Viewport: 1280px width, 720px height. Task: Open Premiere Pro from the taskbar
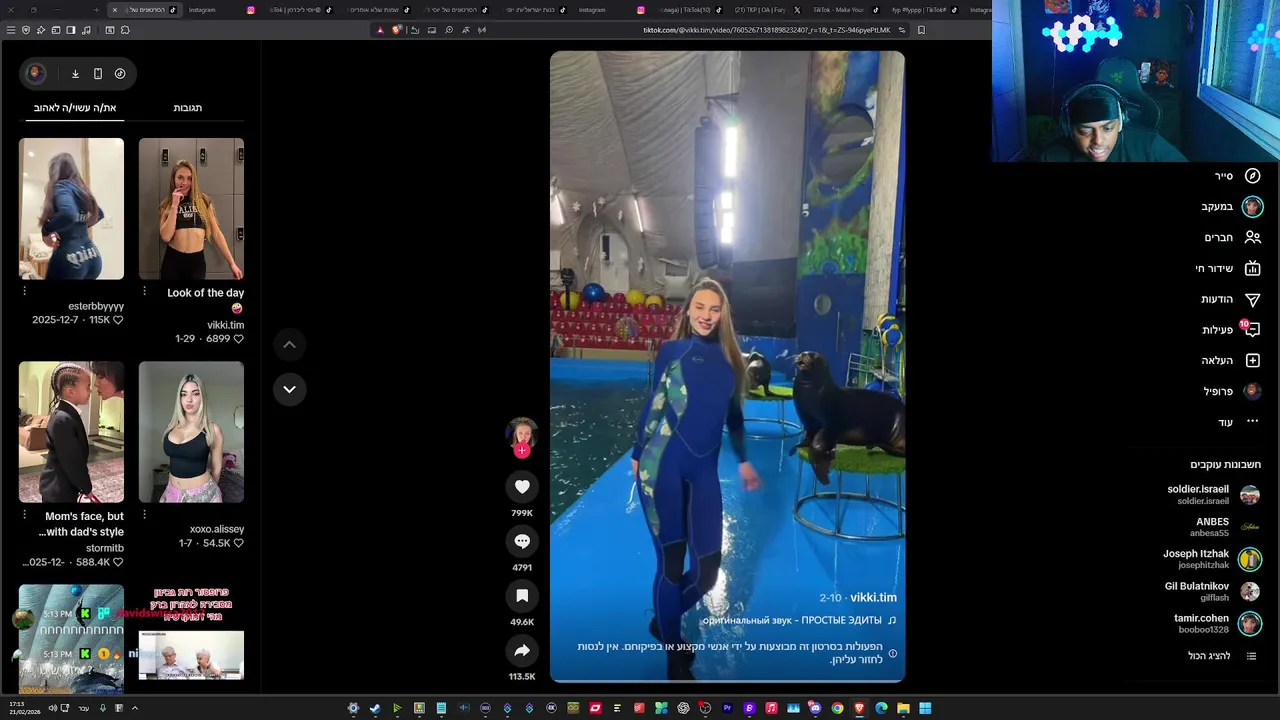coord(727,708)
